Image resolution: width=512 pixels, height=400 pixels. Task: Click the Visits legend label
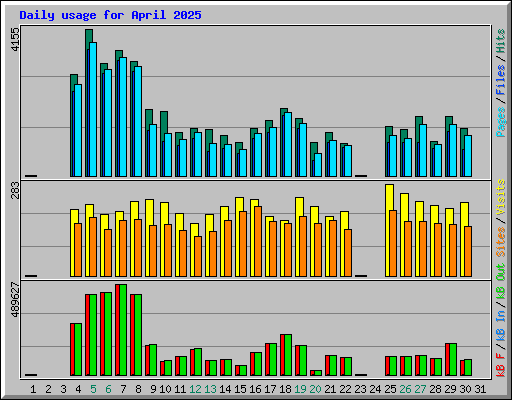(501, 197)
